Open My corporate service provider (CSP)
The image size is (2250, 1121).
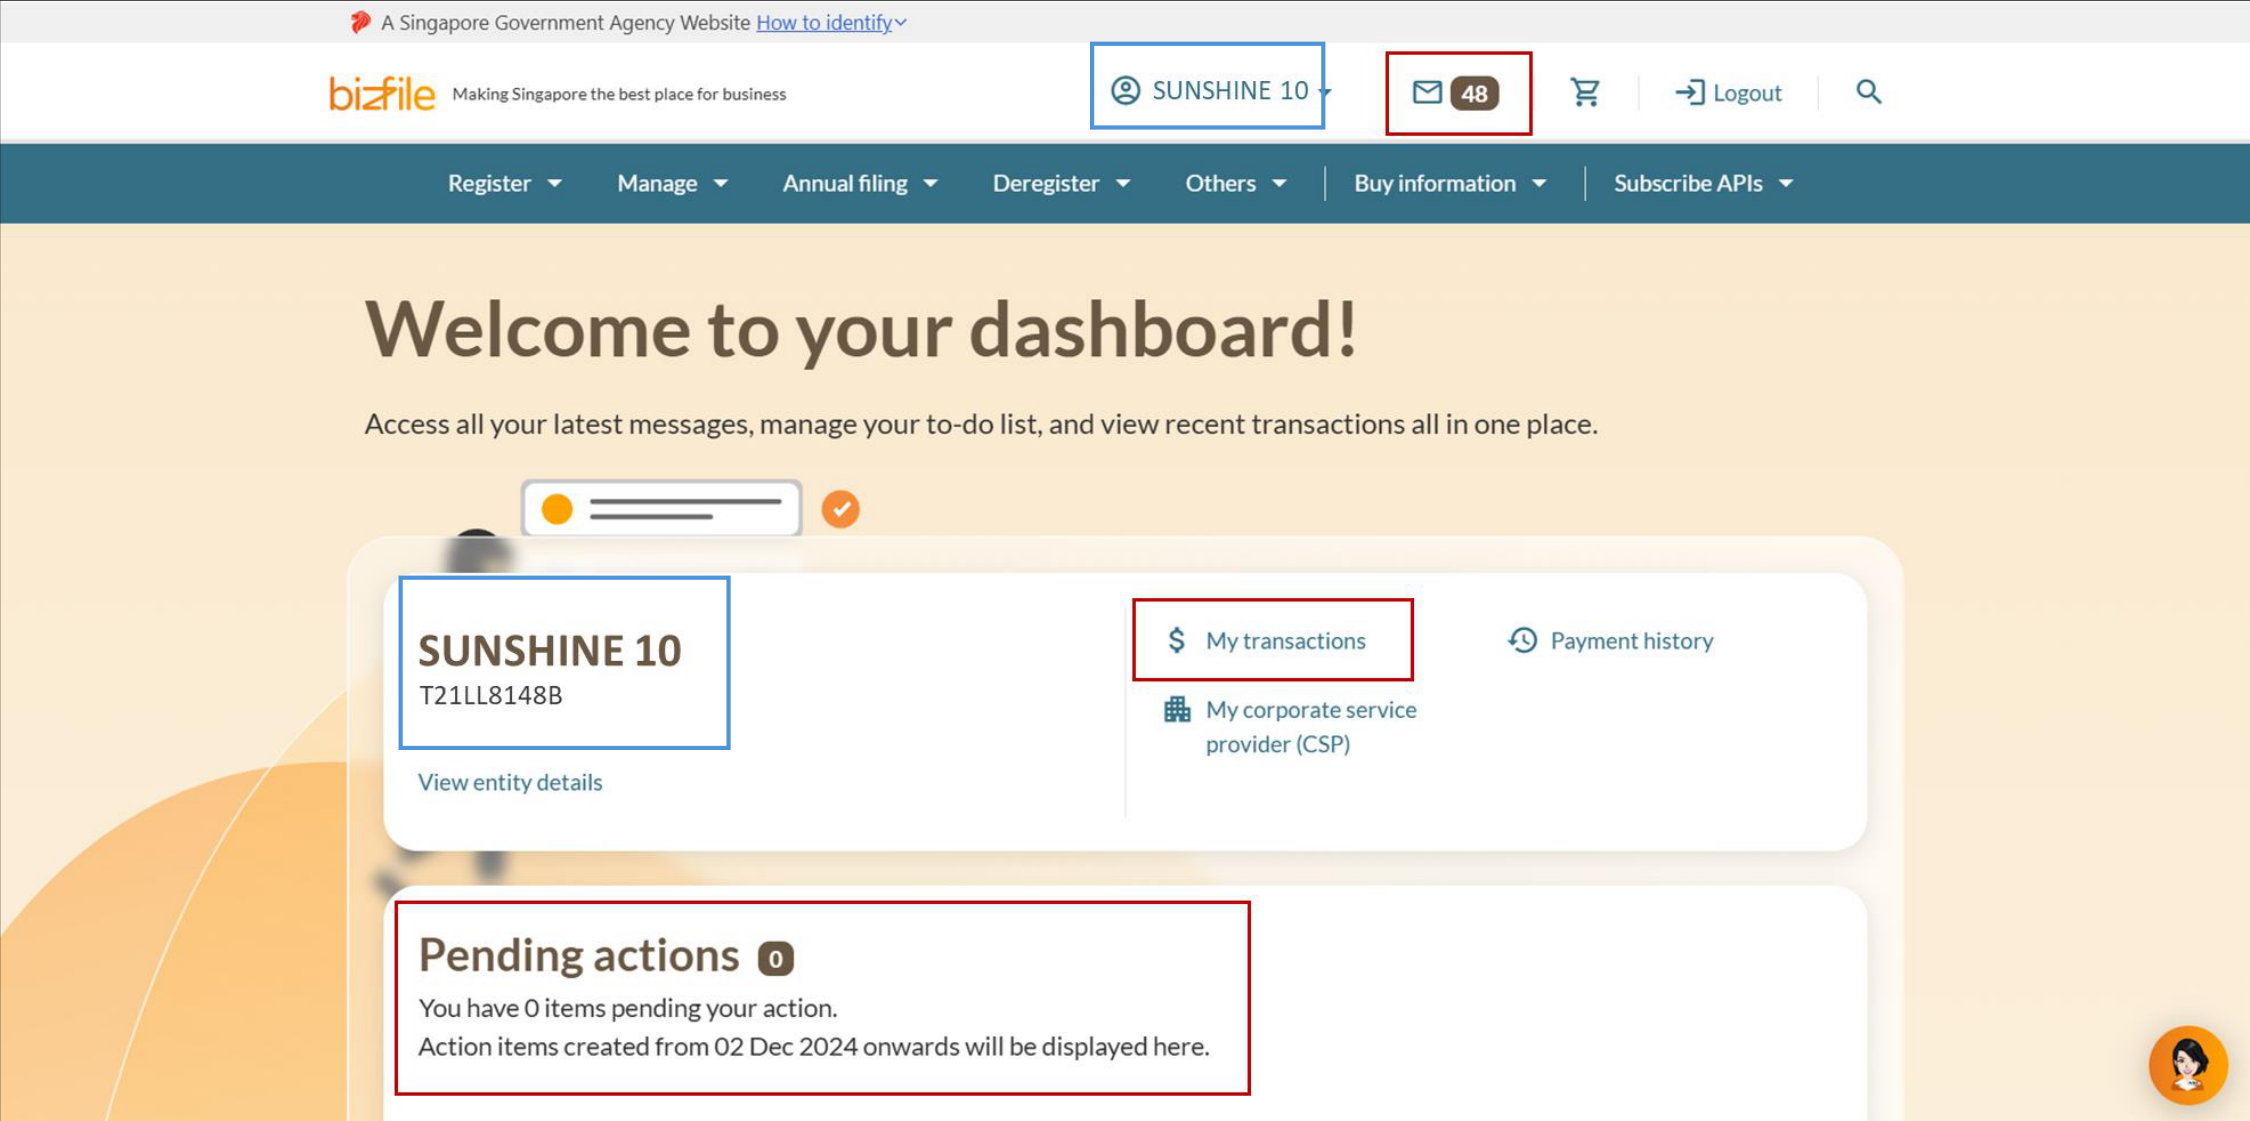(1310, 726)
